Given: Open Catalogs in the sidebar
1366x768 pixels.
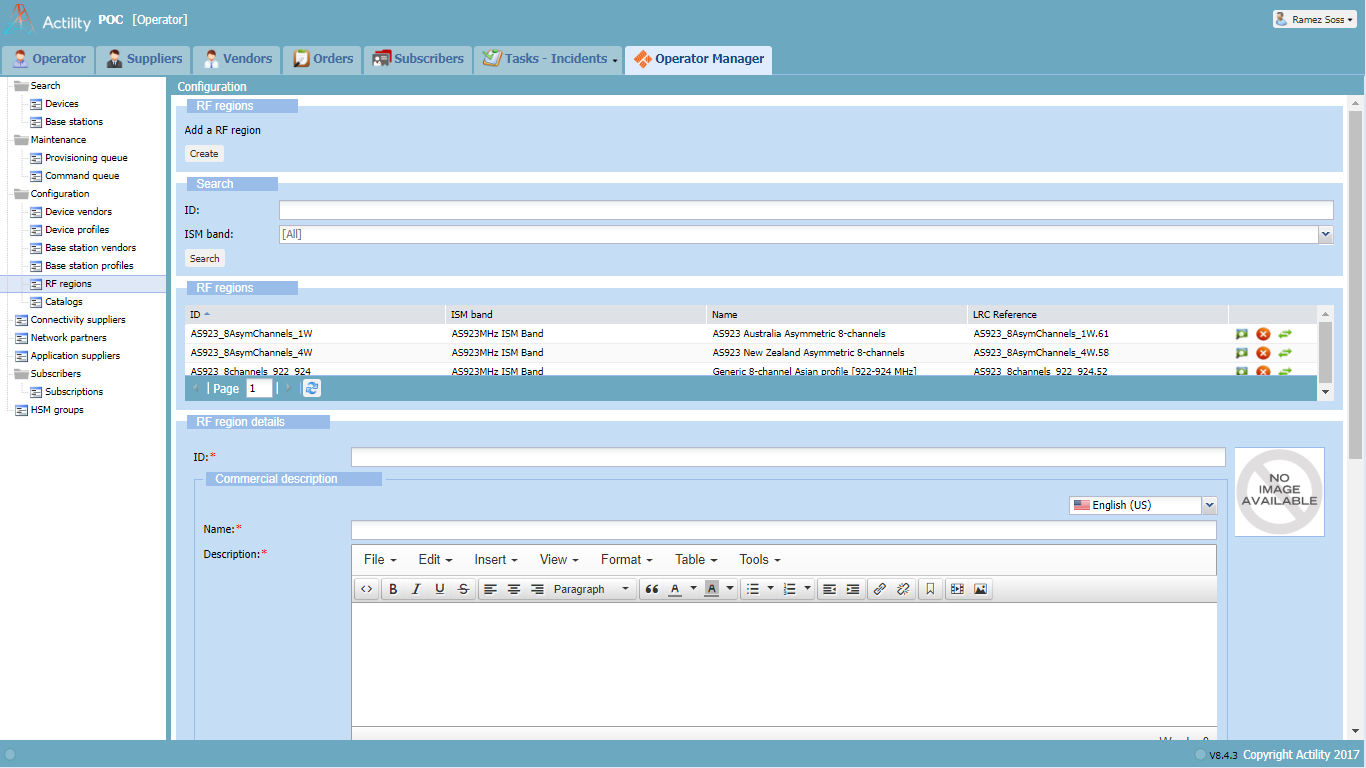Looking at the screenshot, I should [x=63, y=302].
